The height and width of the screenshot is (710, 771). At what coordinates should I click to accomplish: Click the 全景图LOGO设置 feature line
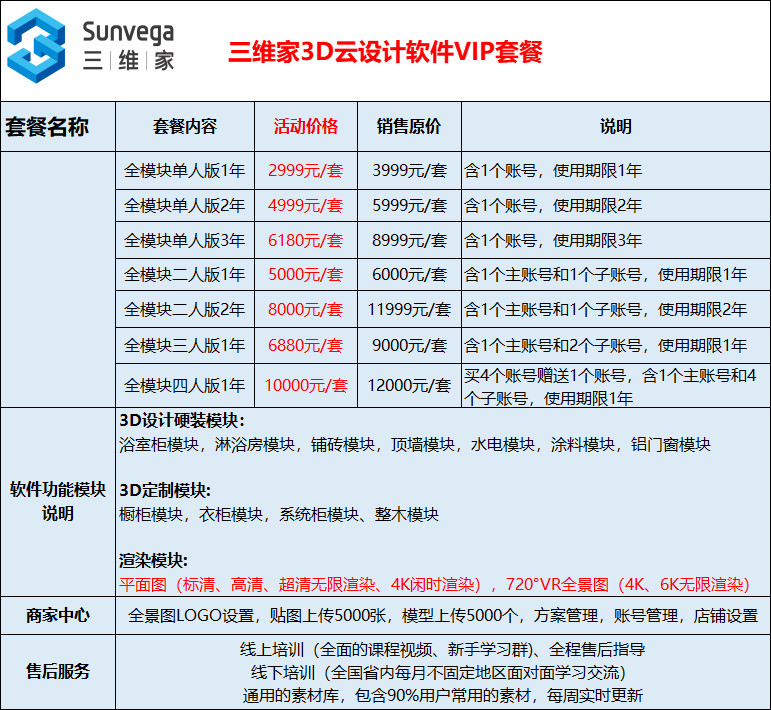[443, 616]
